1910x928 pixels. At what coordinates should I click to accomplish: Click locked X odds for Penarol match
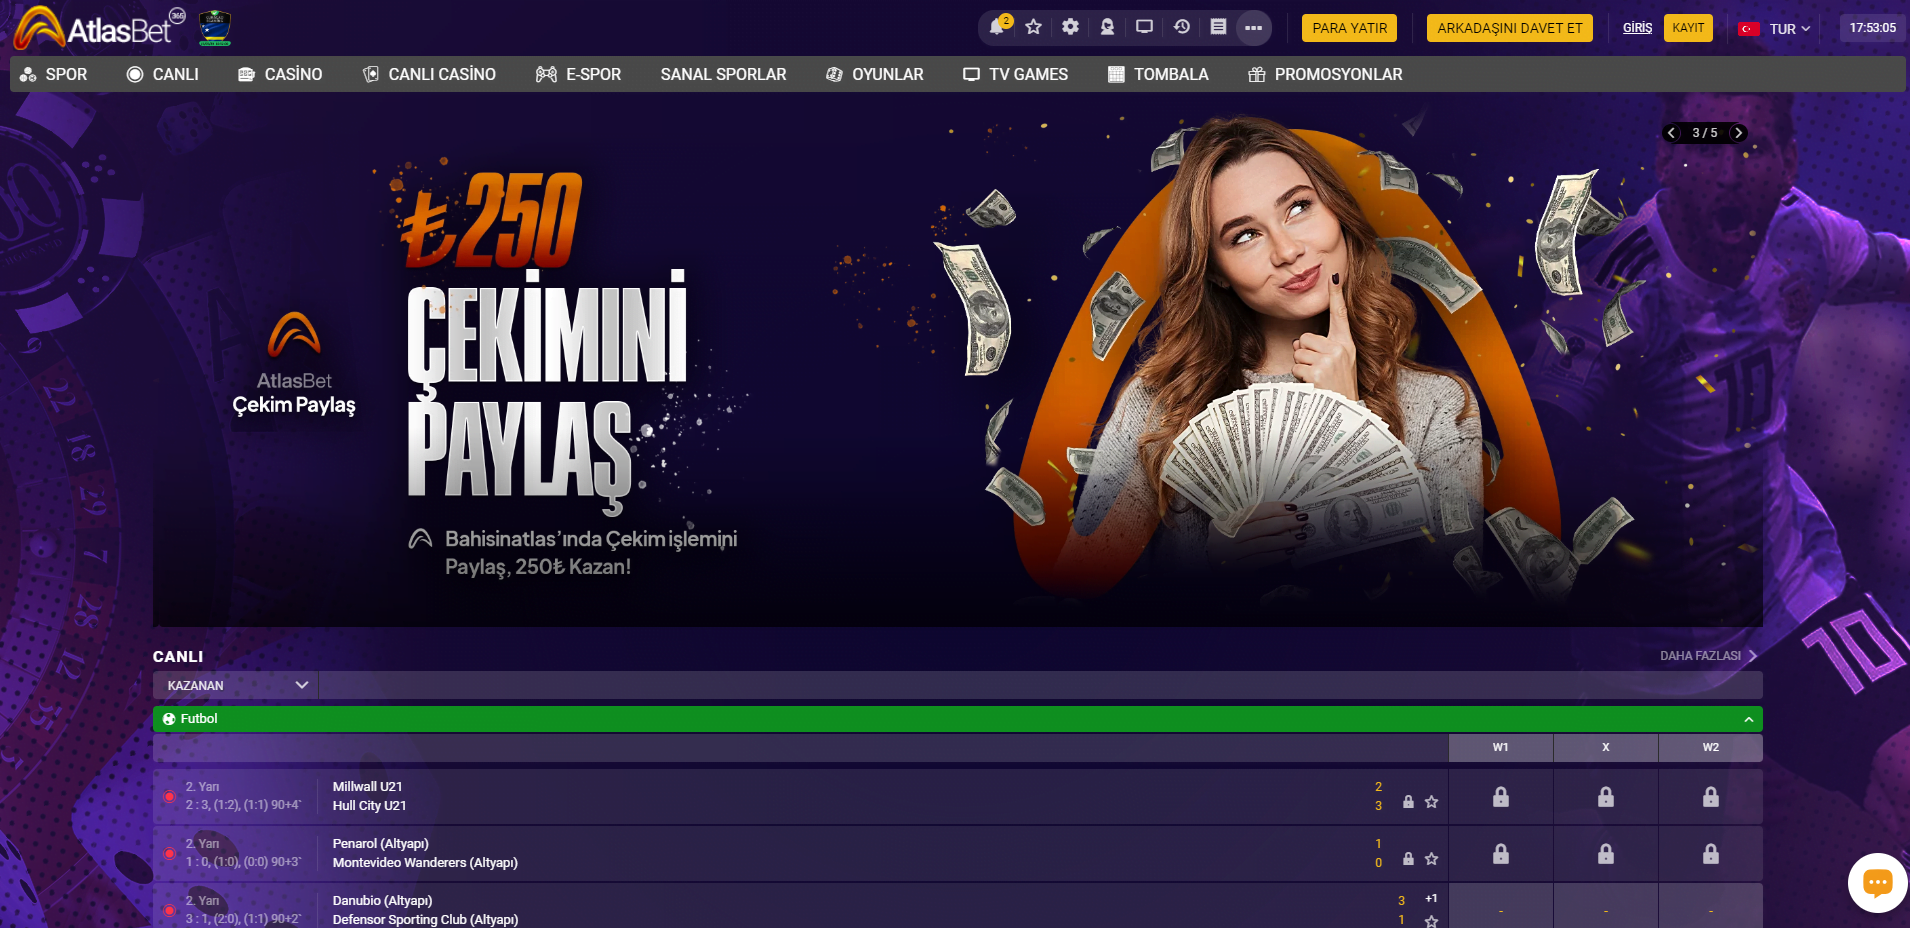[x=1606, y=854]
